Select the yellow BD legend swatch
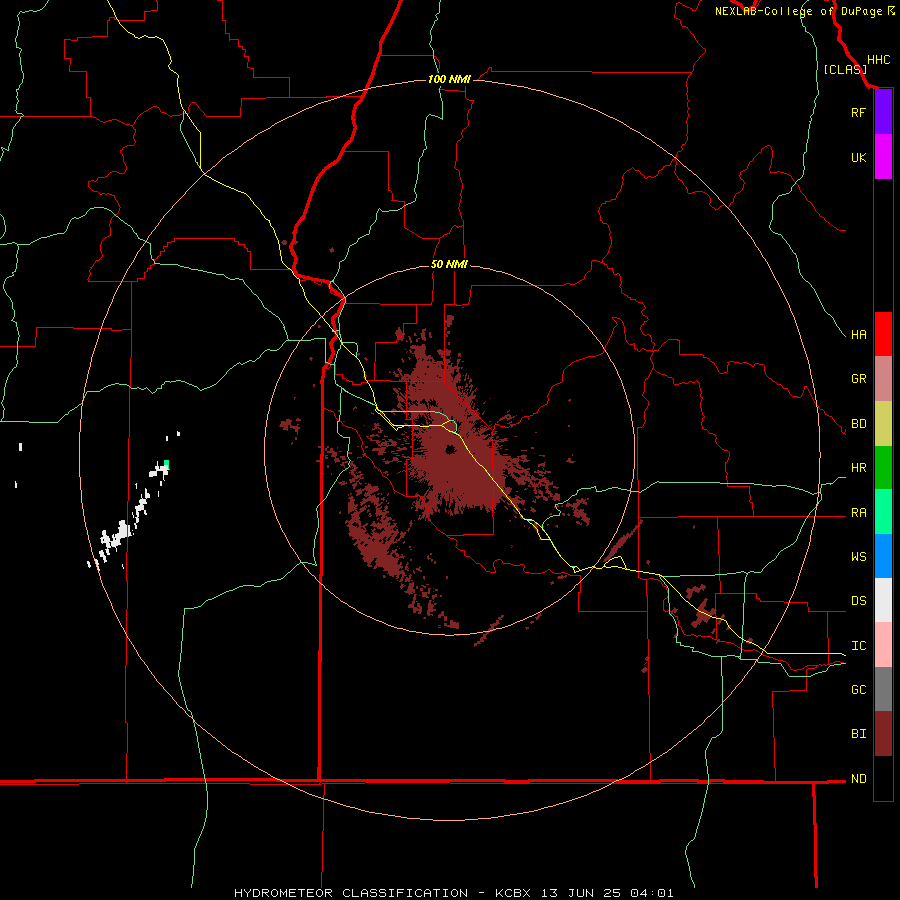Viewport: 900px width, 900px height. coord(883,424)
